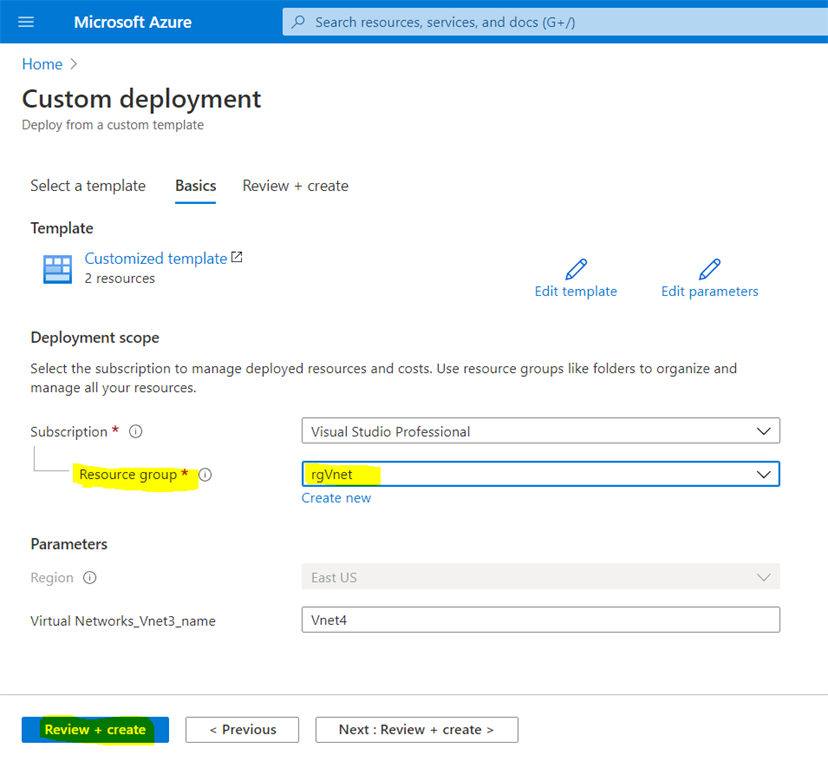Show the Resource group info tooltip icon

pyautogui.click(x=205, y=475)
